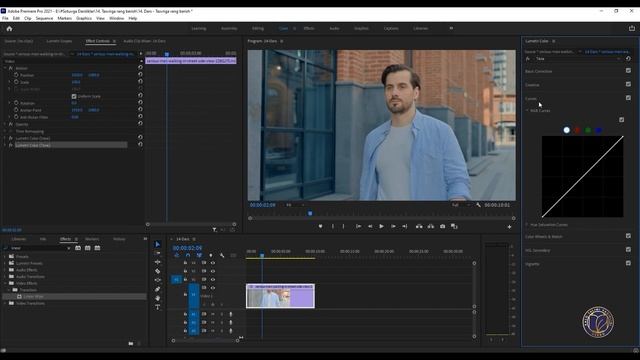Select the blue curve channel
The height and width of the screenshot is (360, 640).
click(x=598, y=130)
